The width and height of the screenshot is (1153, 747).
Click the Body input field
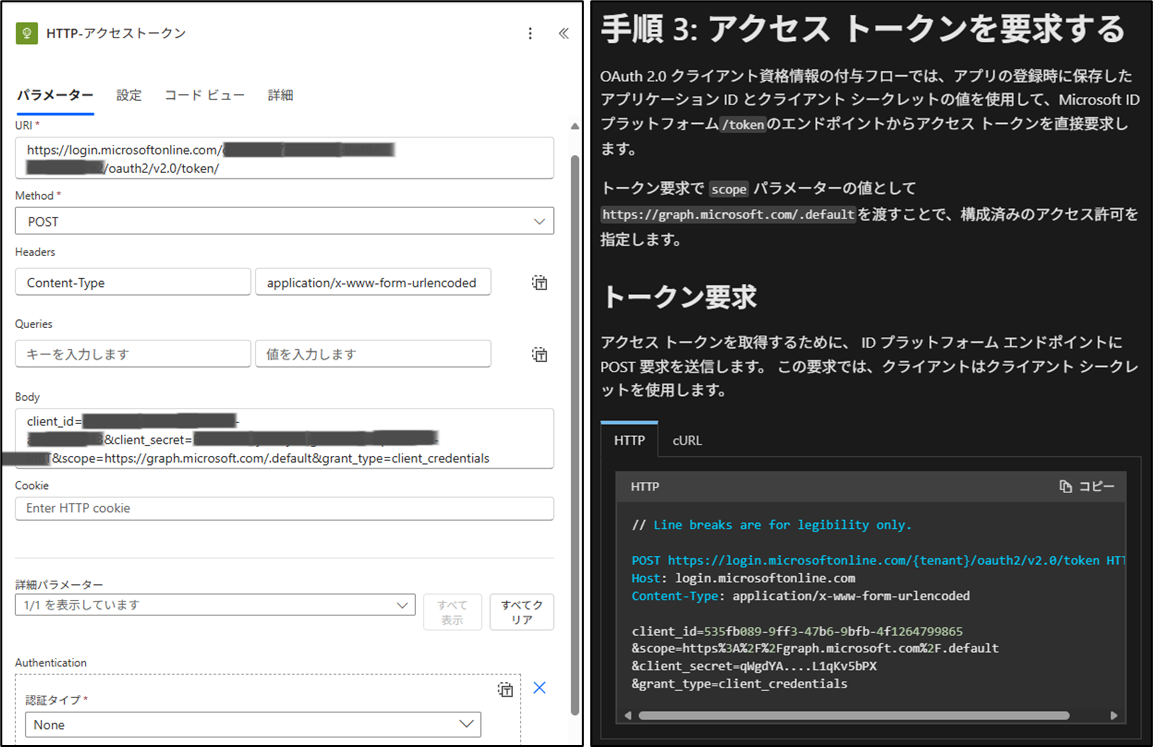click(285, 439)
